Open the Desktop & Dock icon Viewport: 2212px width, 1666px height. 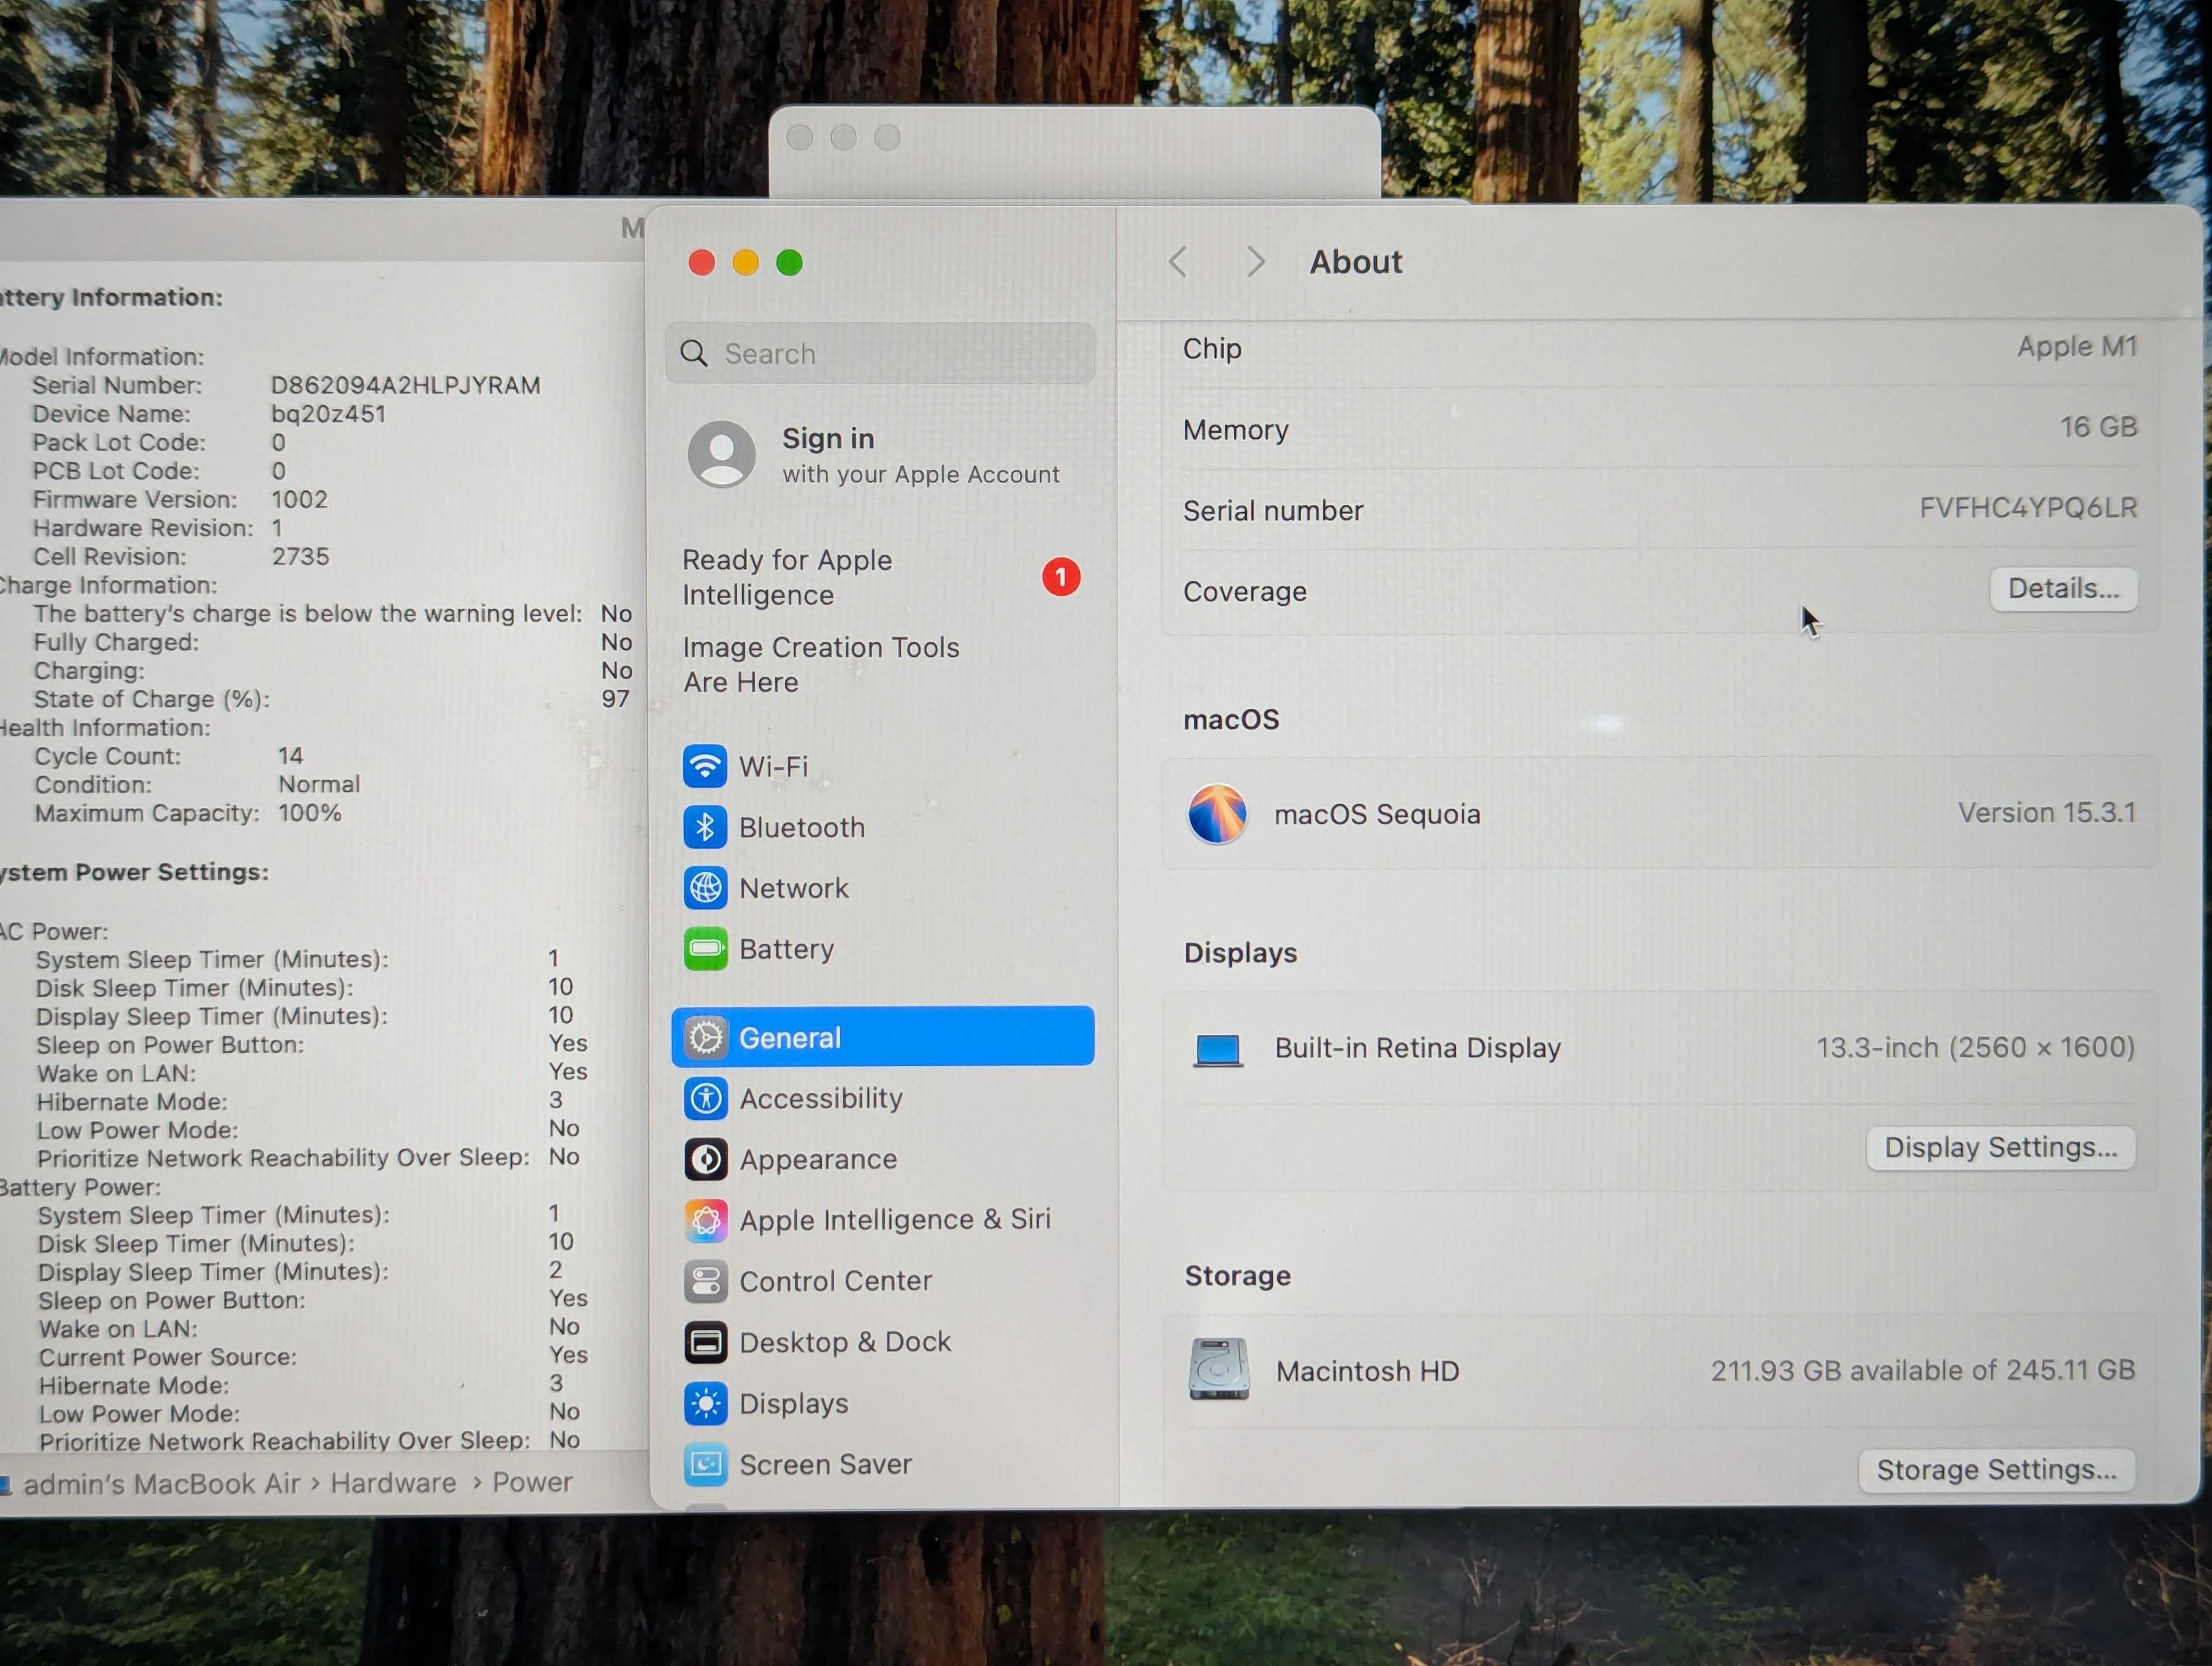pyautogui.click(x=705, y=1342)
